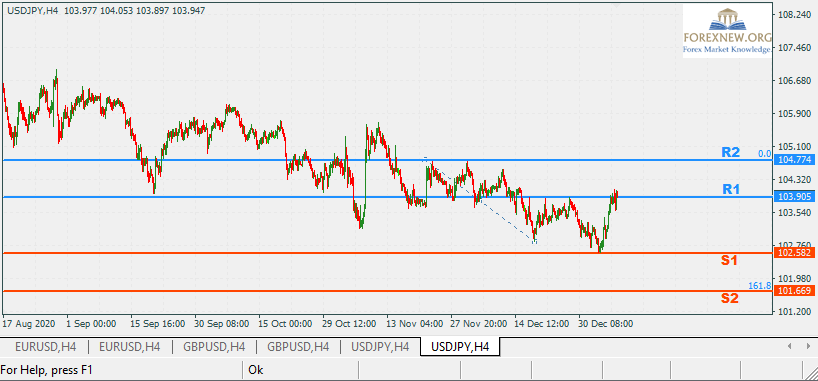Click the 161.8 Fibonacci level label
This screenshot has height=381, width=818.
[x=760, y=285]
